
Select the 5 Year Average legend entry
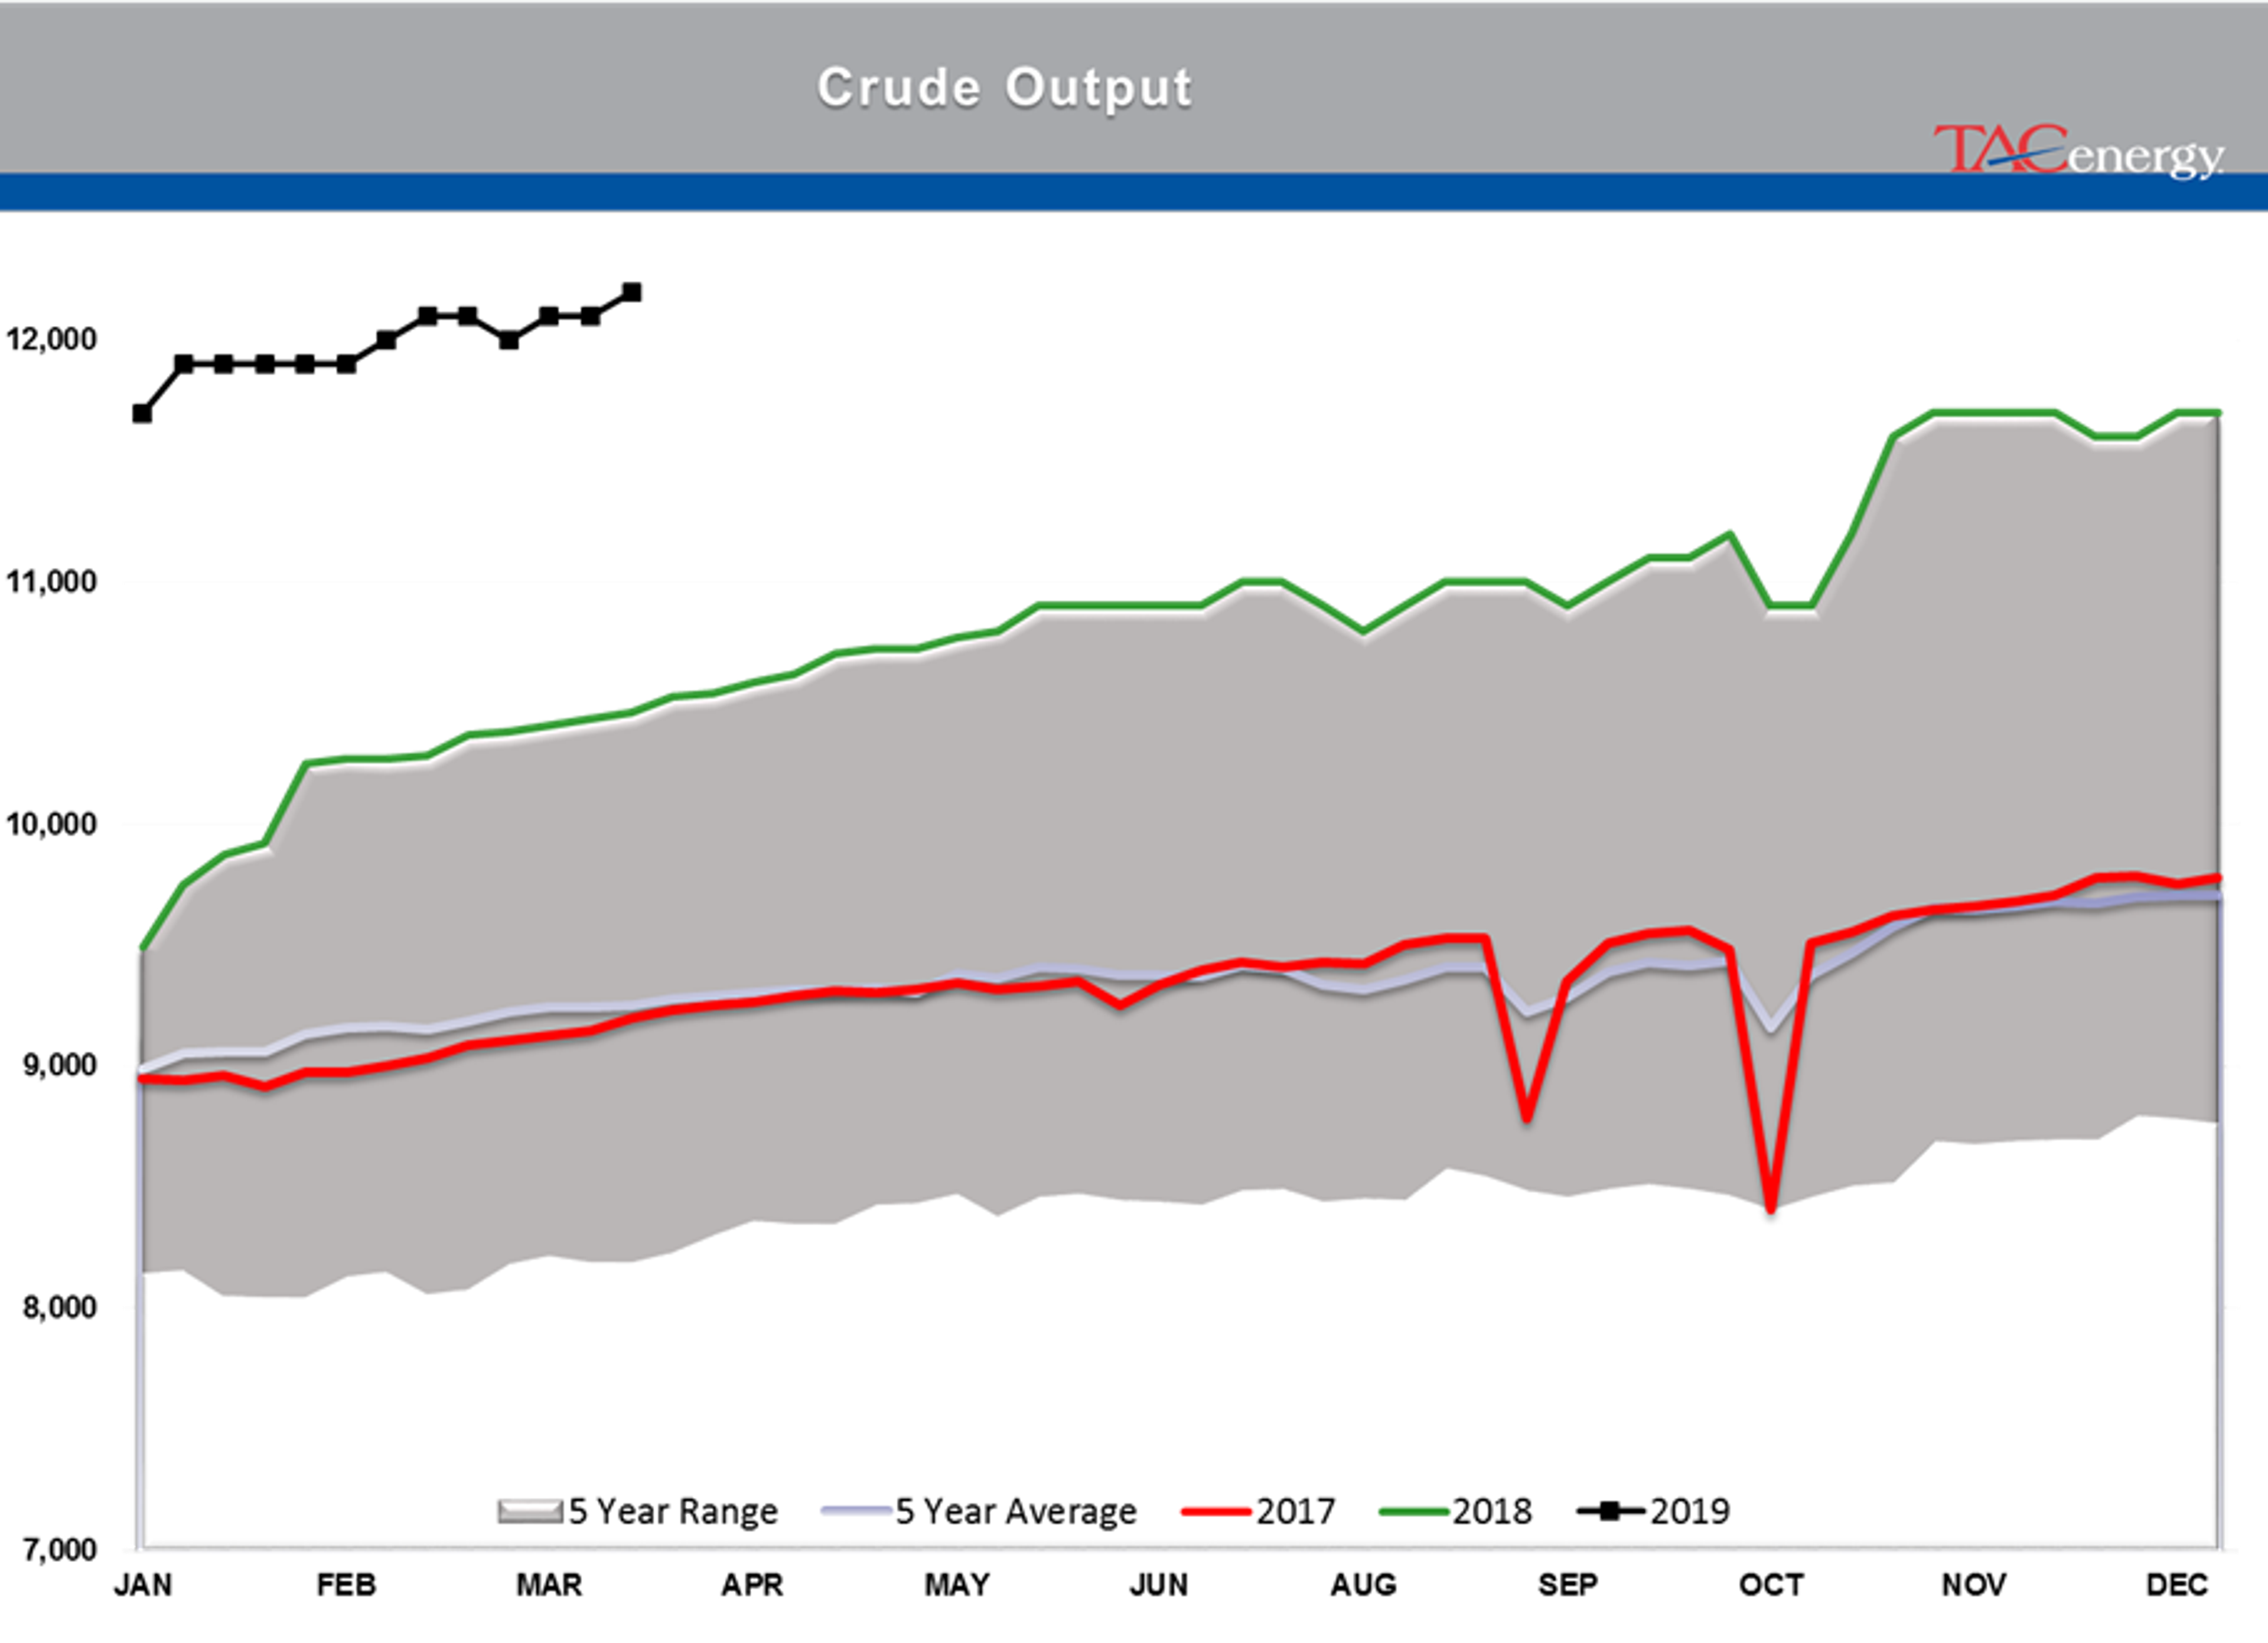[979, 1511]
